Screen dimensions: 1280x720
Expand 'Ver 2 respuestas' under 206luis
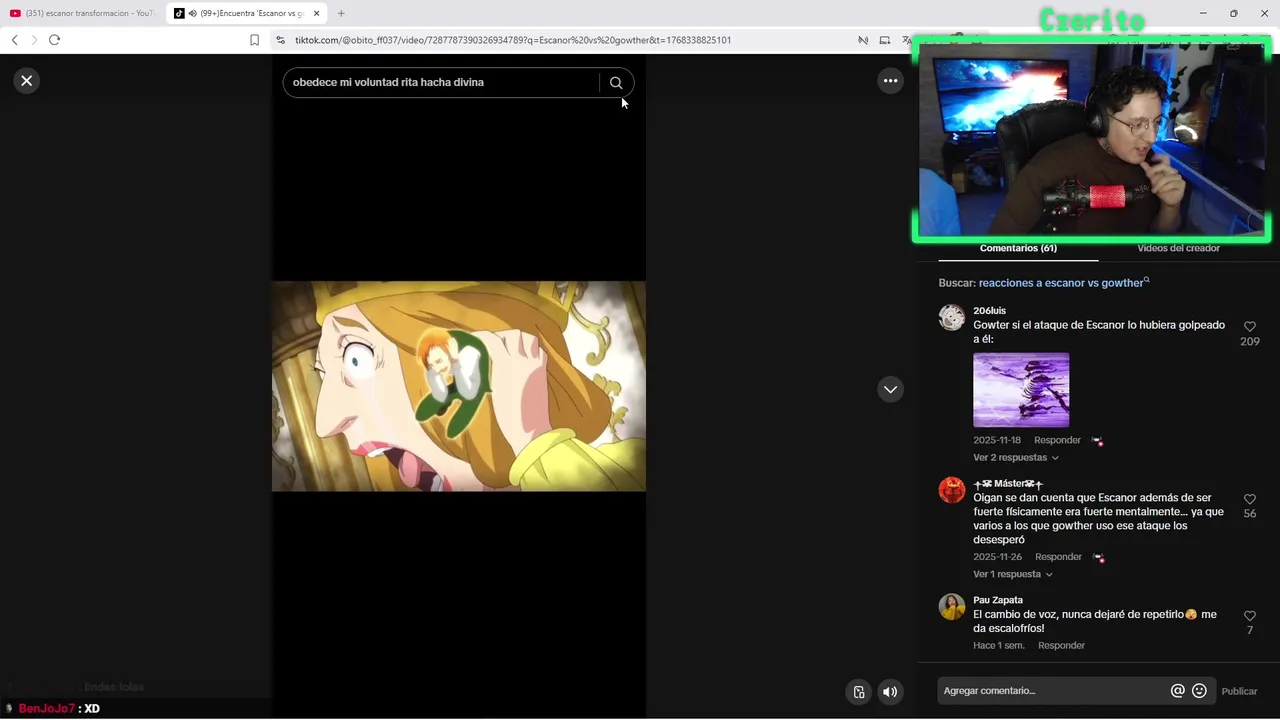pos(1015,458)
